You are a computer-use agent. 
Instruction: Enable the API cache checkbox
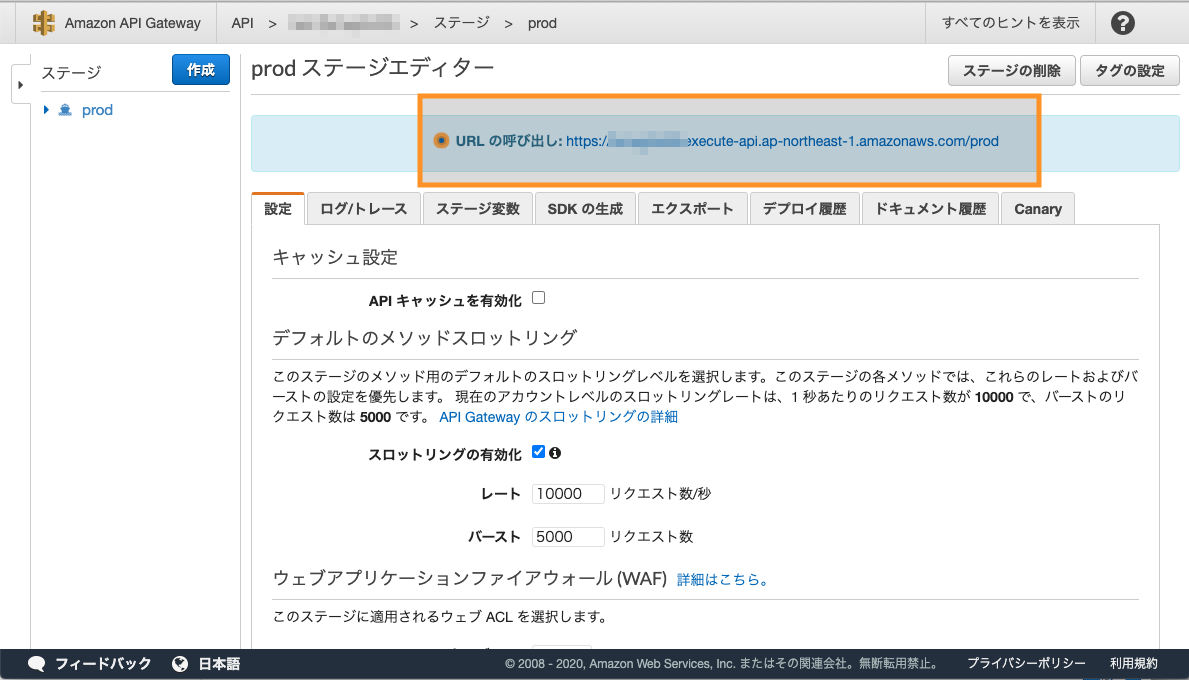[x=538, y=298]
